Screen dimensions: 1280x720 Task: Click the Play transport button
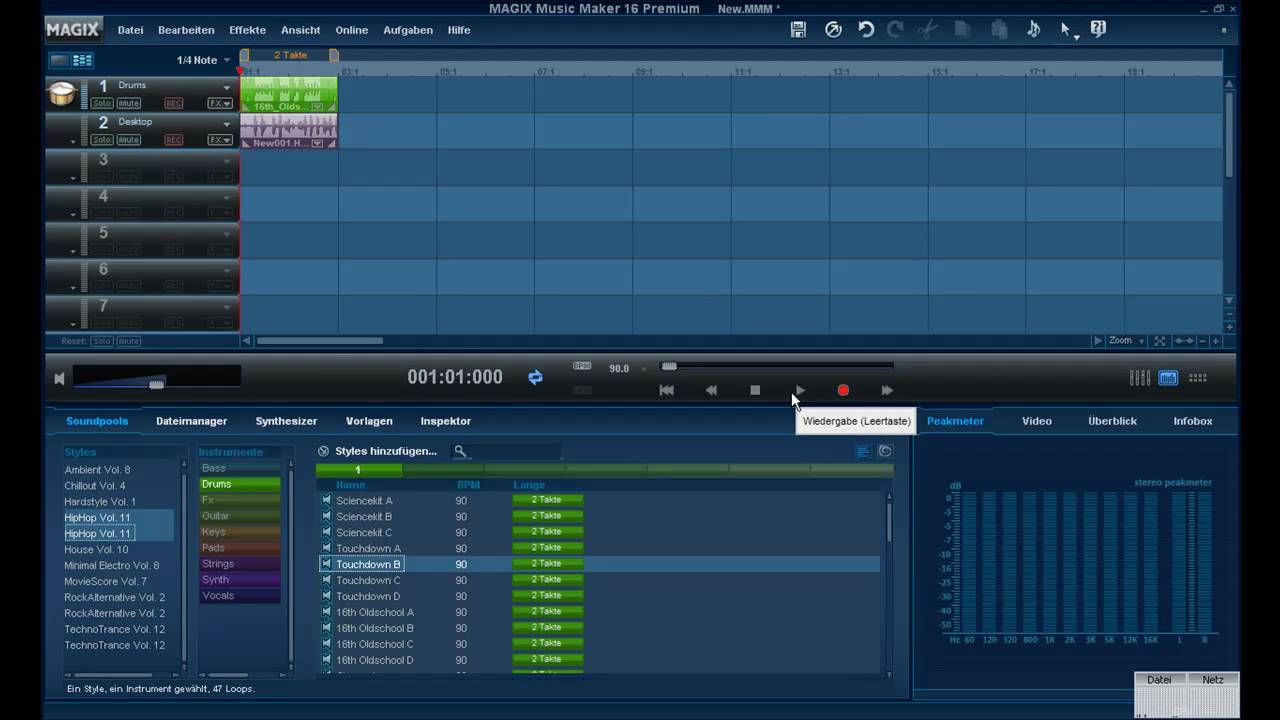[x=799, y=390]
